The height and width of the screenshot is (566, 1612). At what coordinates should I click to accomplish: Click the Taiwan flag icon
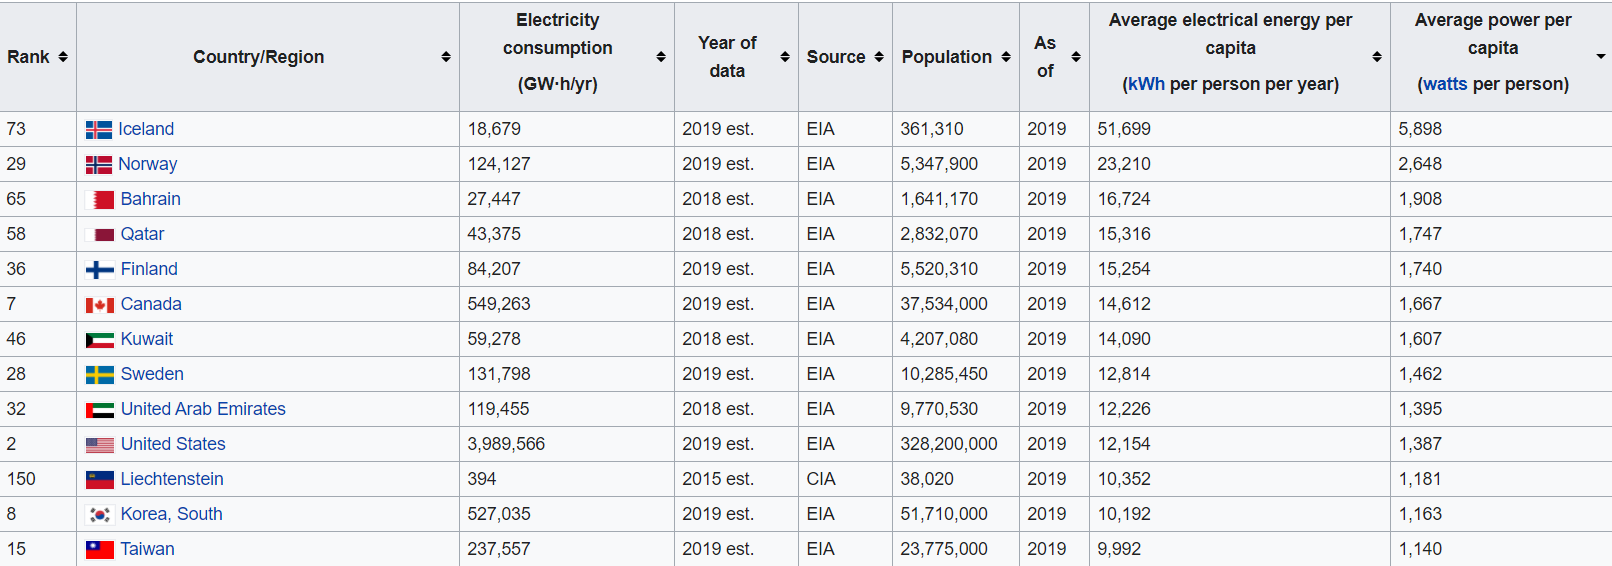pos(100,550)
